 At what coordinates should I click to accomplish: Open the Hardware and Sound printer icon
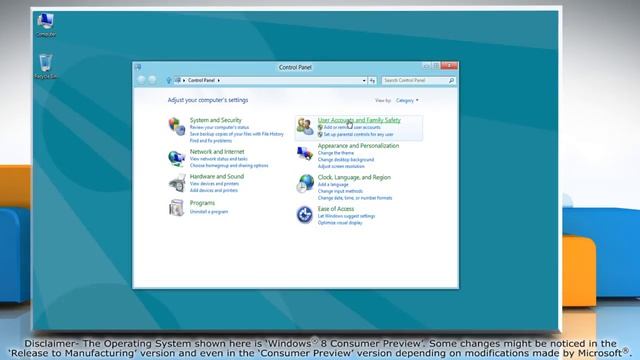pyautogui.click(x=177, y=183)
